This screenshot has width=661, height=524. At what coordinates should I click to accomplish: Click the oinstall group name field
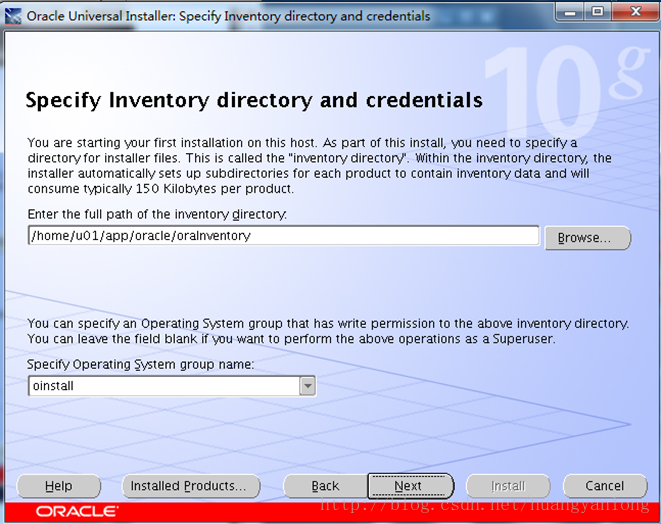164,386
